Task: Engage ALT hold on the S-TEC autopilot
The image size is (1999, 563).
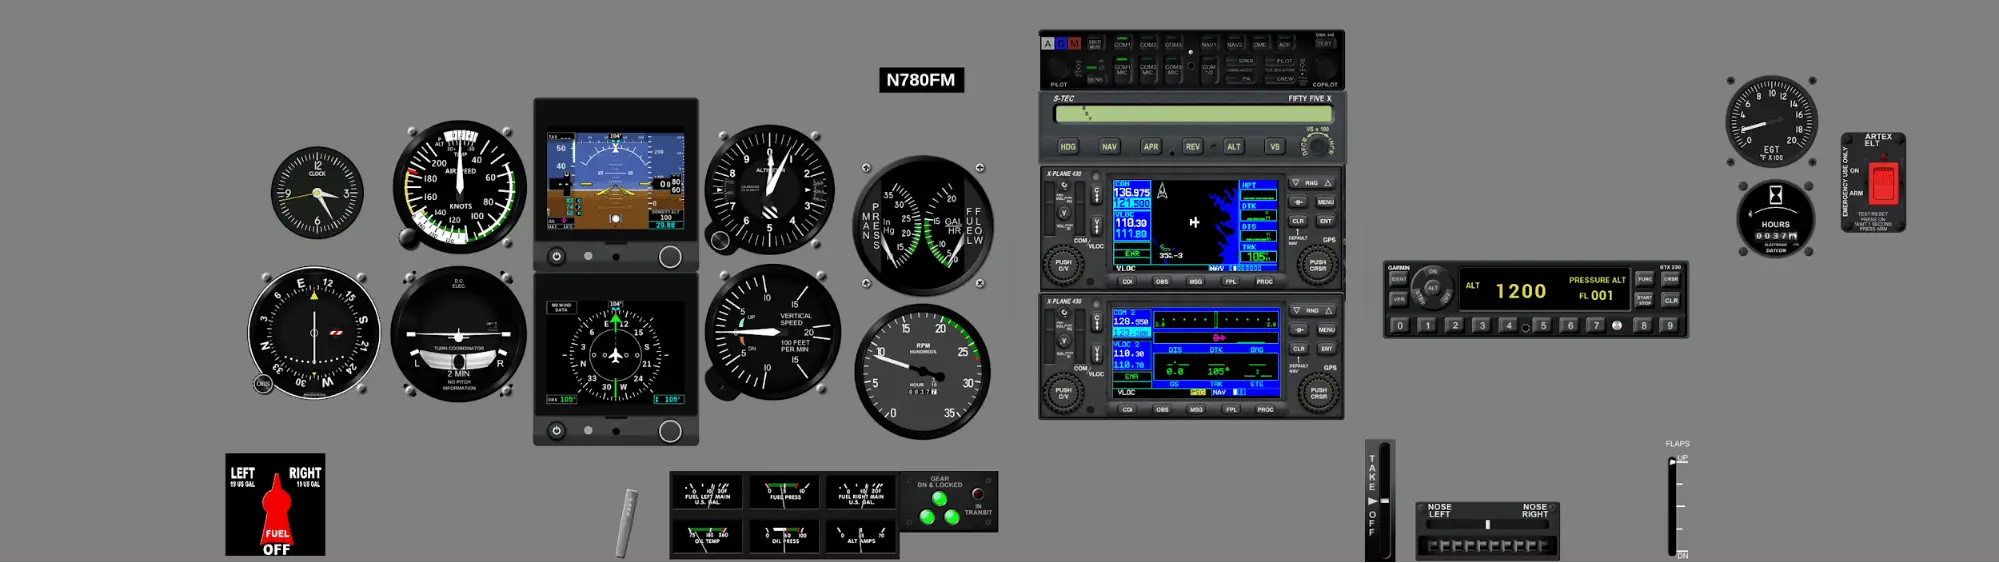Action: (1234, 147)
